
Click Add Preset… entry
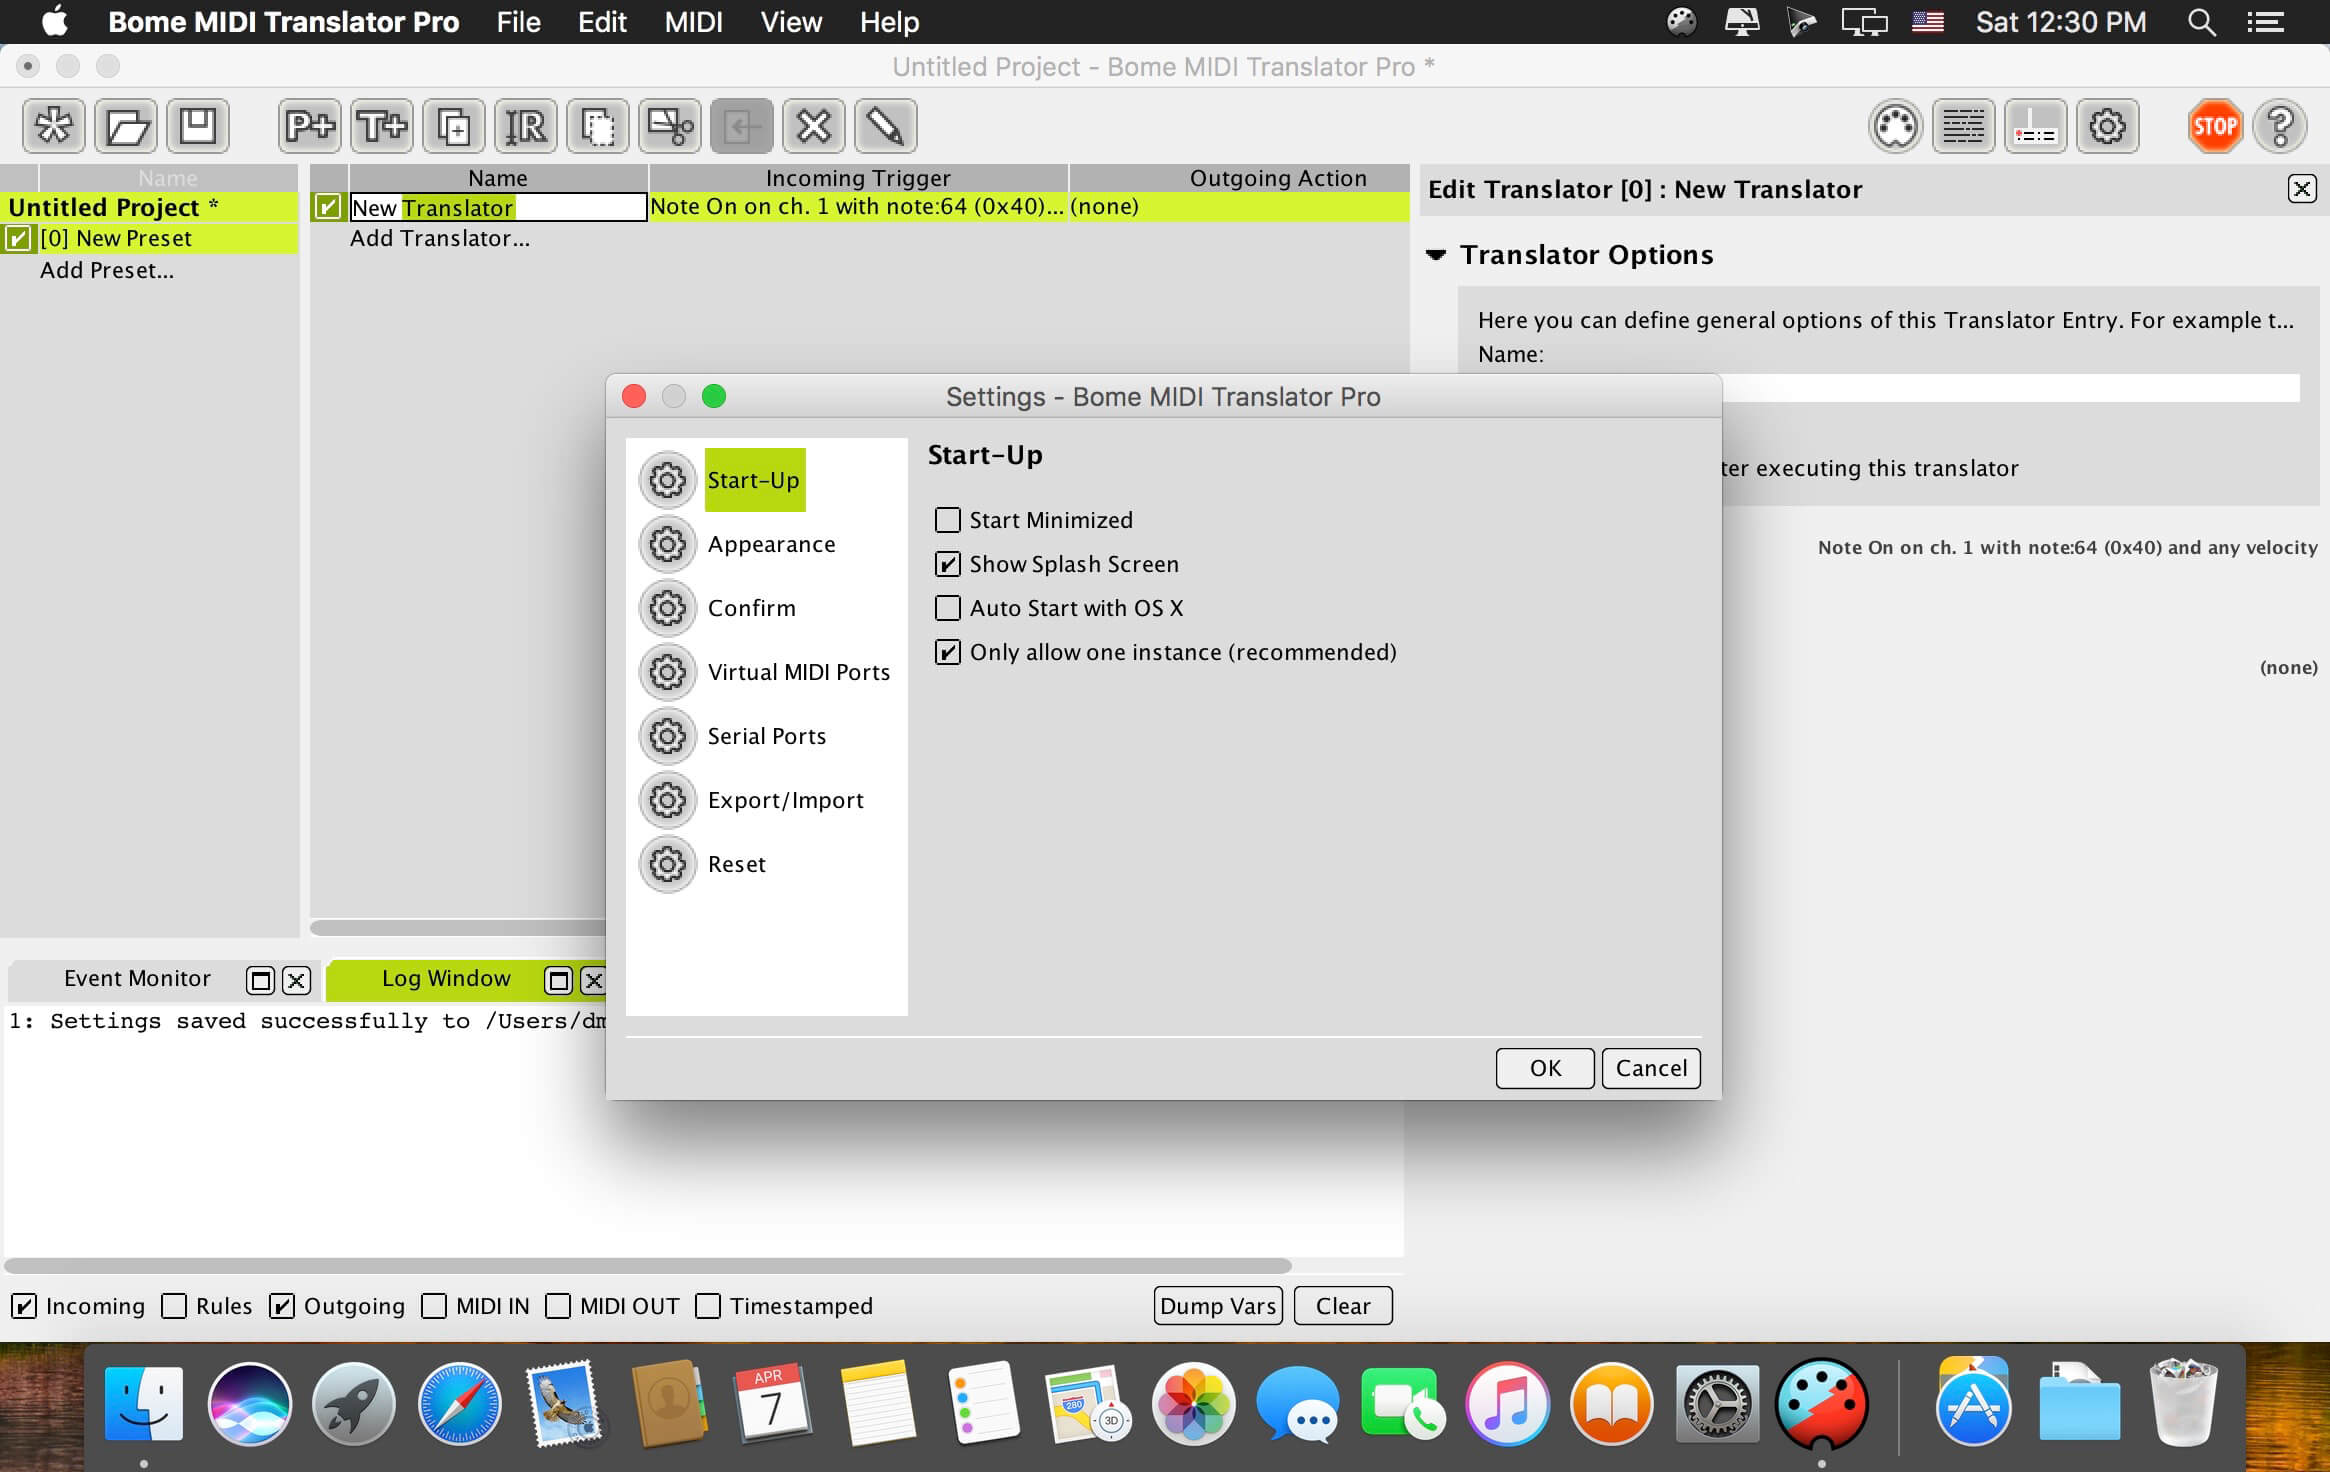click(x=107, y=270)
